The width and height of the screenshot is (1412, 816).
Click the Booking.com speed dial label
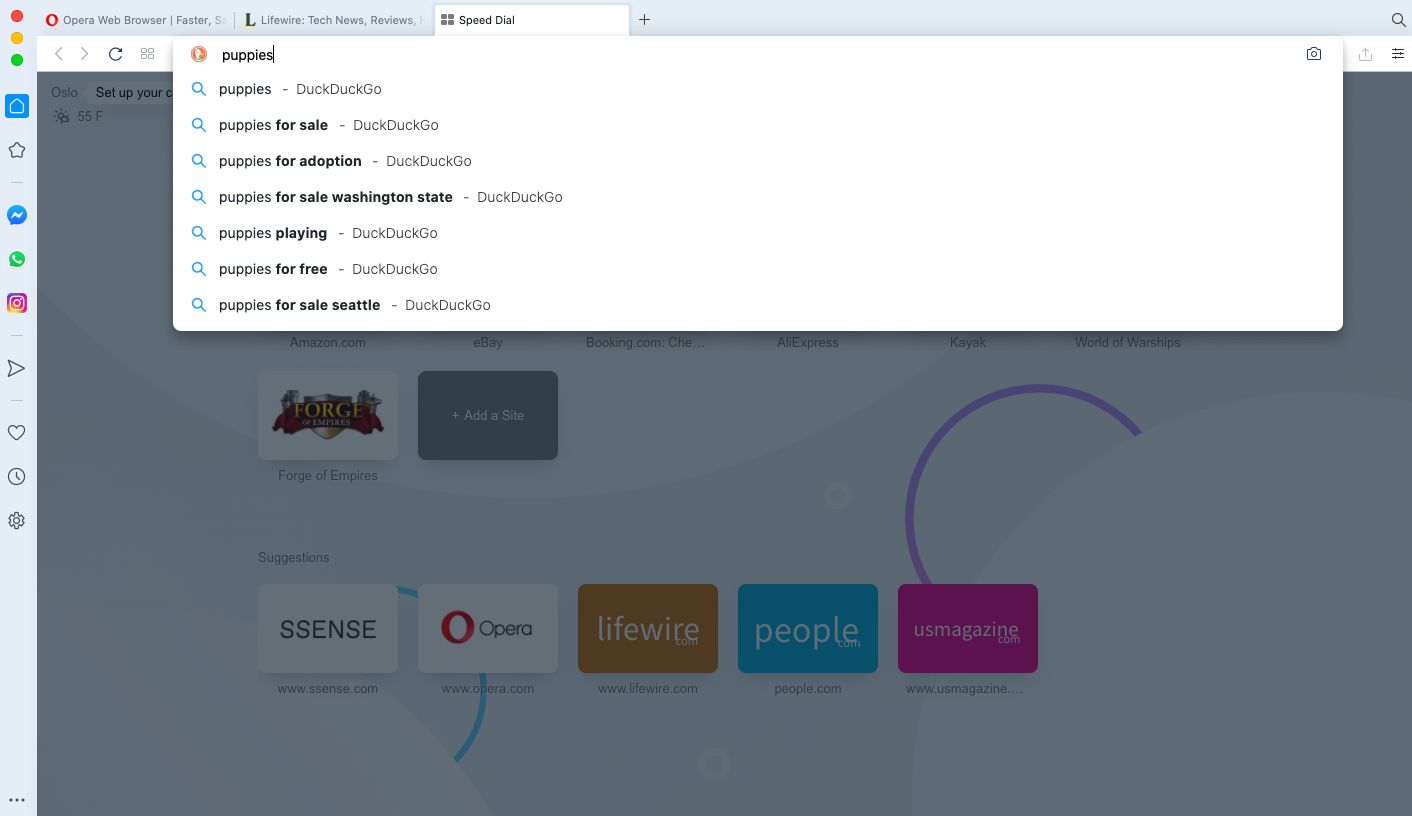[646, 342]
